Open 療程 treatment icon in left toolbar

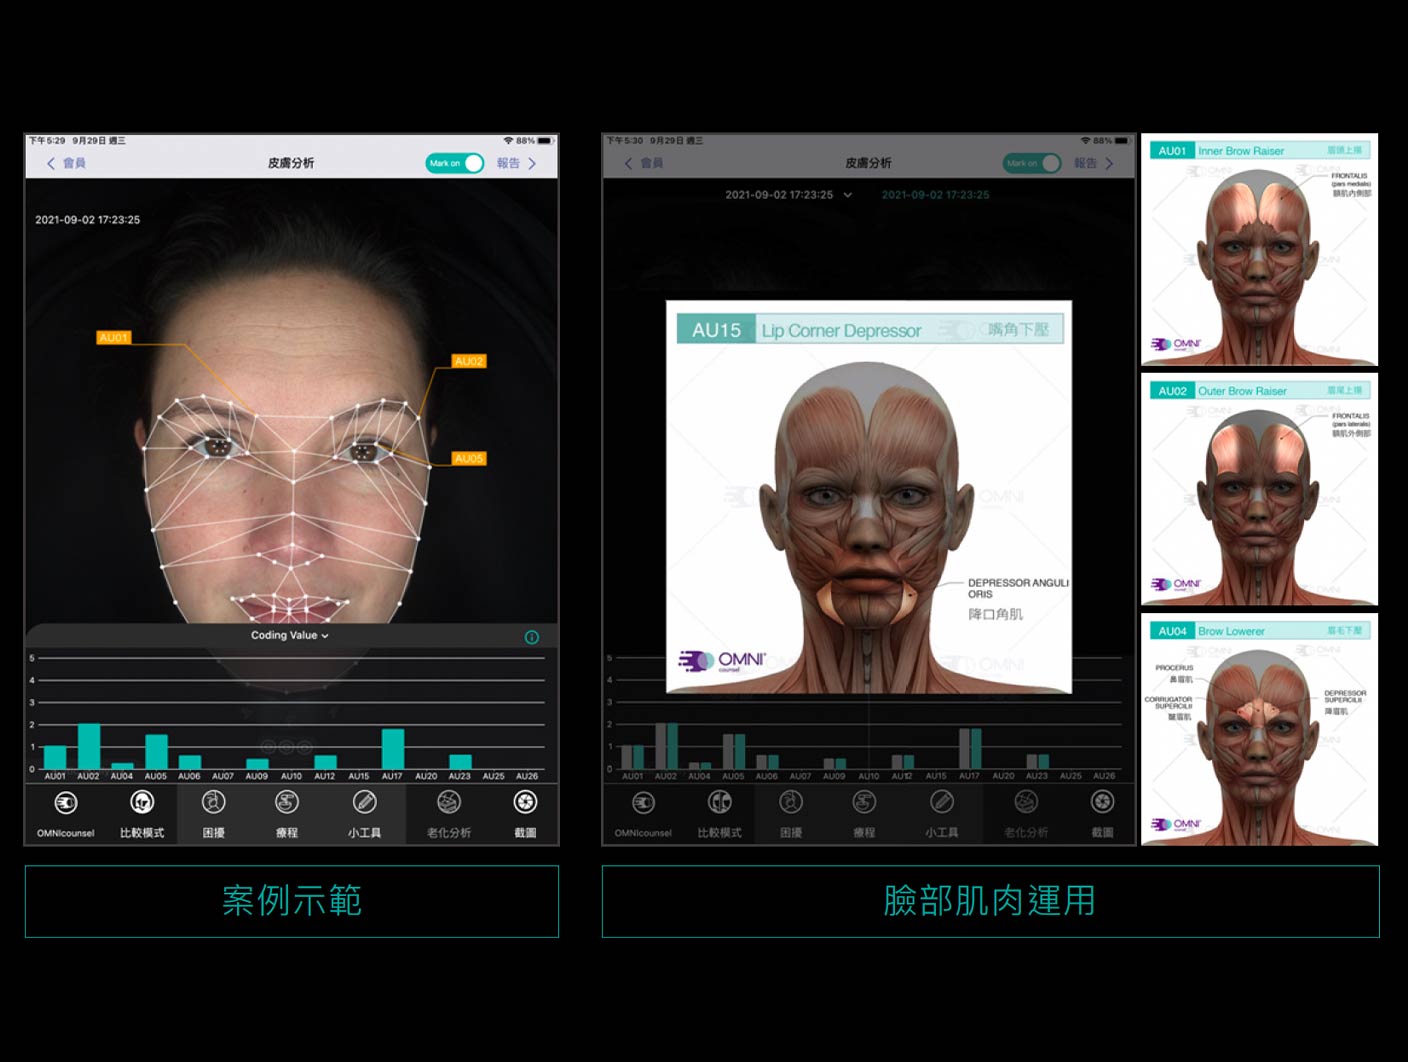287,803
